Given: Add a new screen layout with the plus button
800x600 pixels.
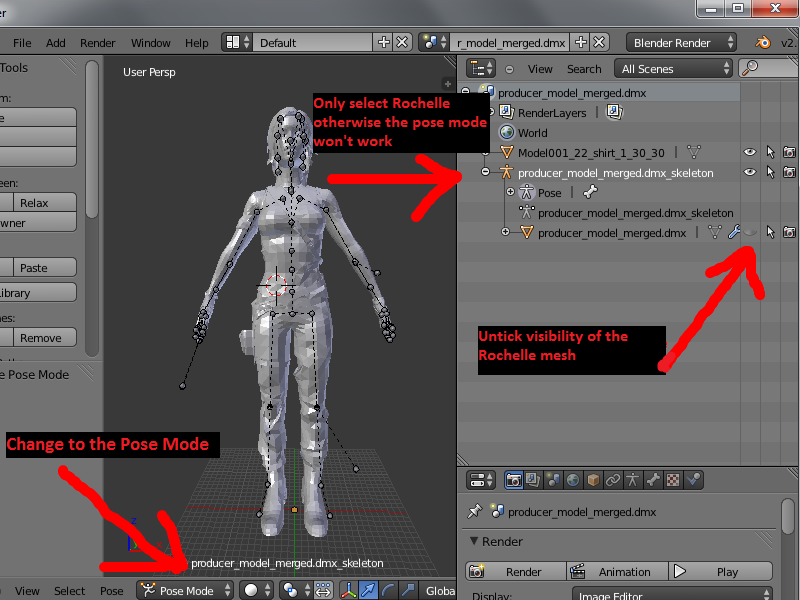Looking at the screenshot, I should tap(384, 42).
